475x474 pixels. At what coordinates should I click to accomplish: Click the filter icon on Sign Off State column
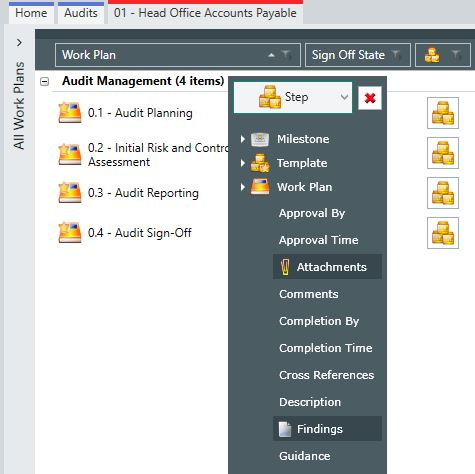[396, 55]
